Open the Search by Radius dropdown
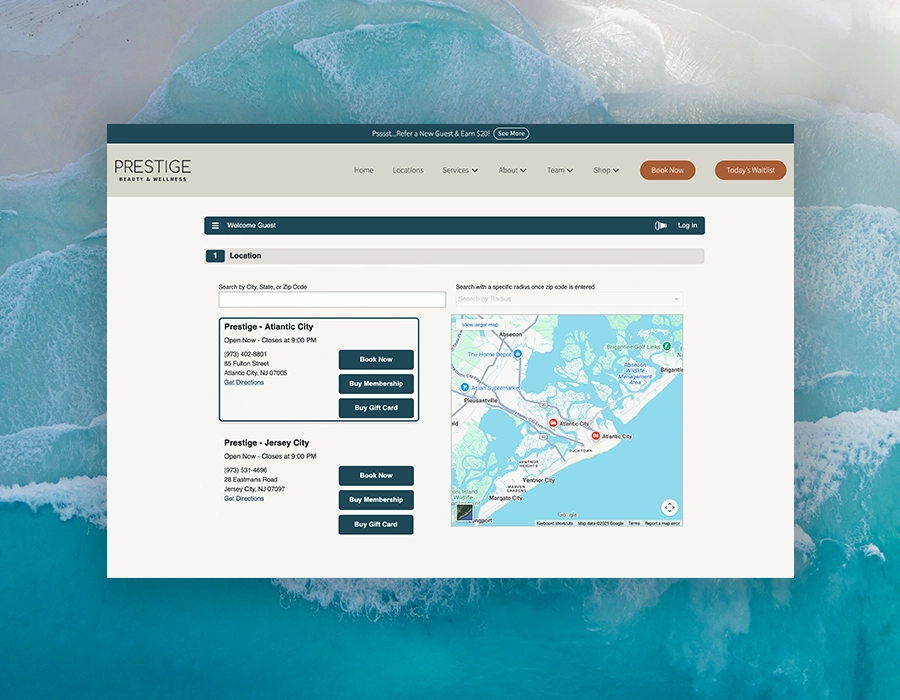900x700 pixels. pos(569,299)
